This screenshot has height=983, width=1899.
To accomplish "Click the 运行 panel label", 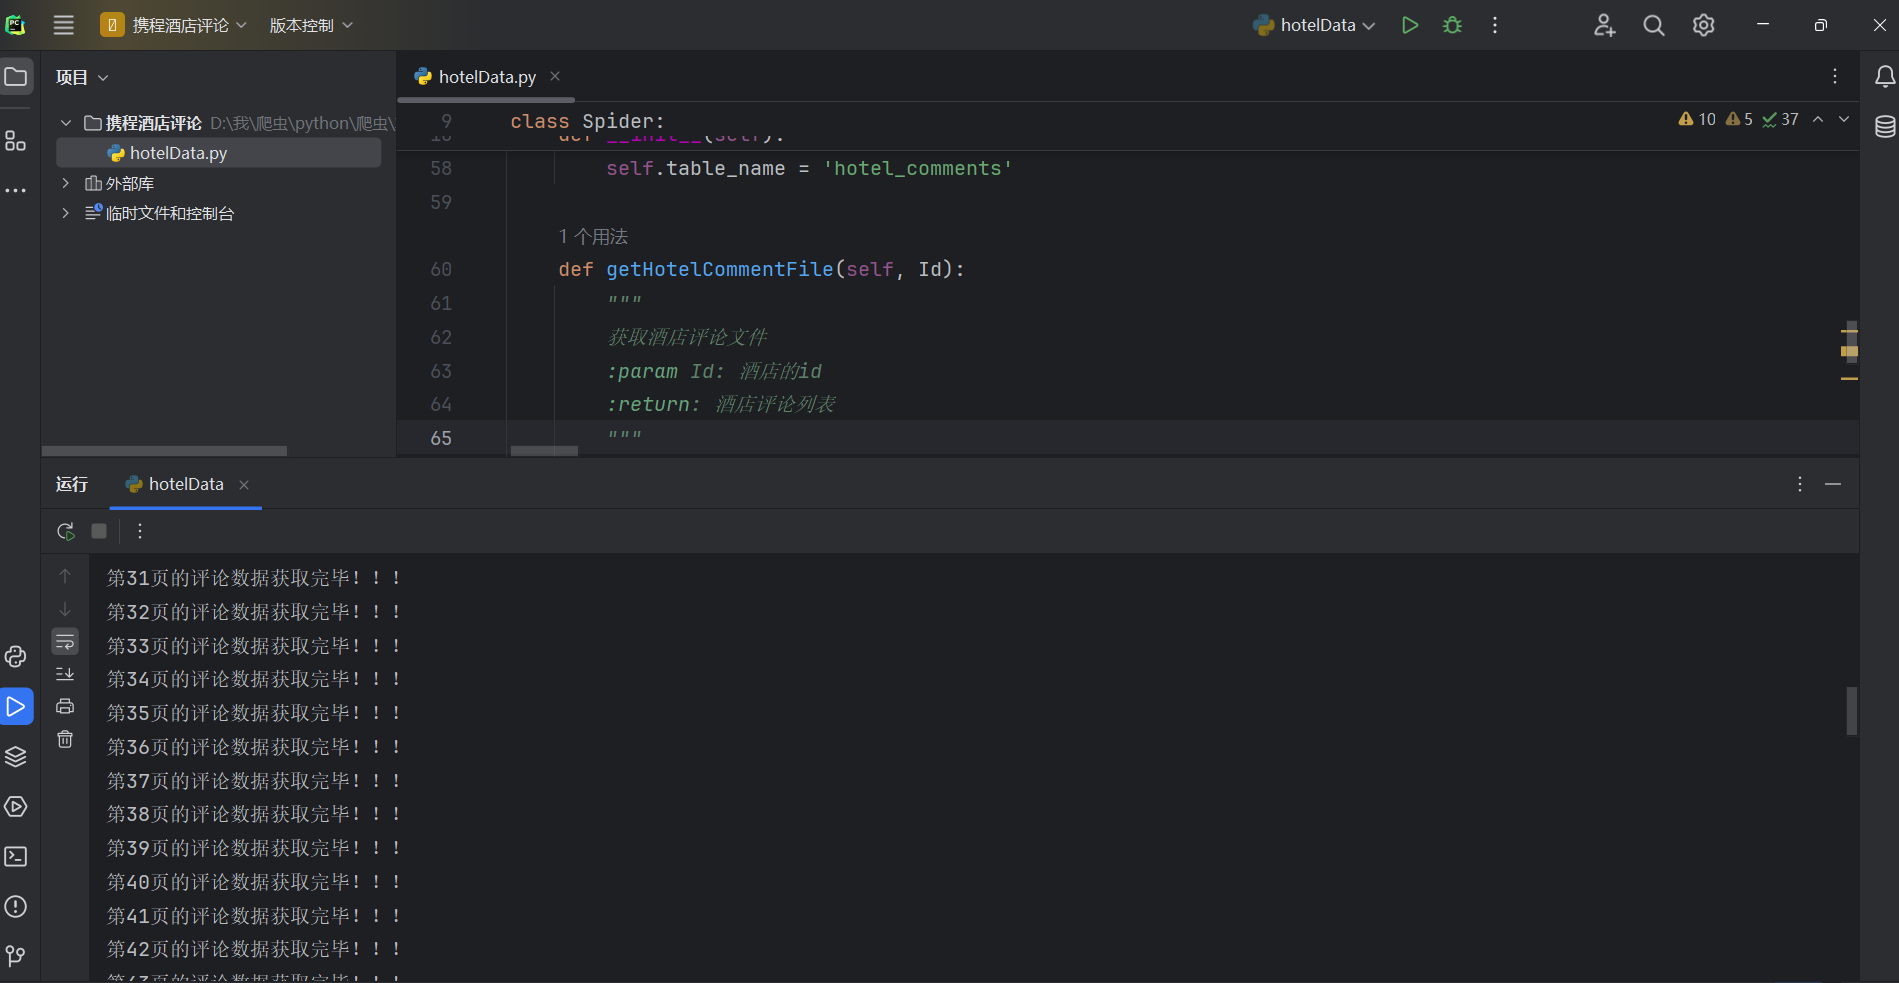I will (72, 484).
